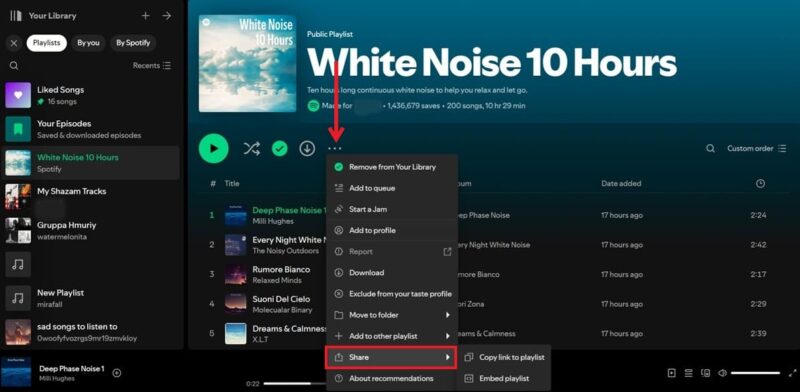Mute volume with speaker icon
Screen dimensions: 800x392
722,373
